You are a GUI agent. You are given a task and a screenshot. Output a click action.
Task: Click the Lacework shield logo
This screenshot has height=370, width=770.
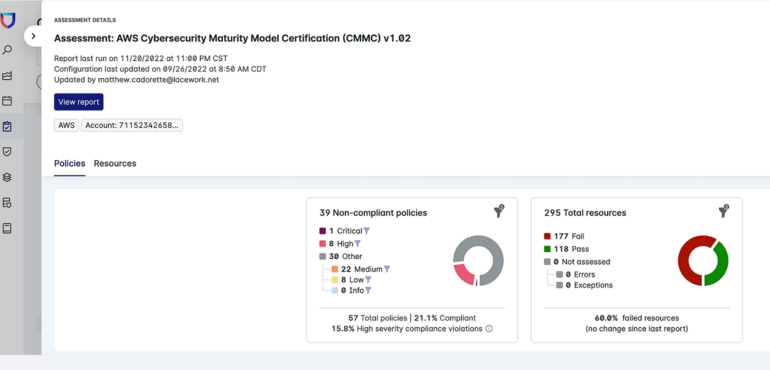pos(8,21)
